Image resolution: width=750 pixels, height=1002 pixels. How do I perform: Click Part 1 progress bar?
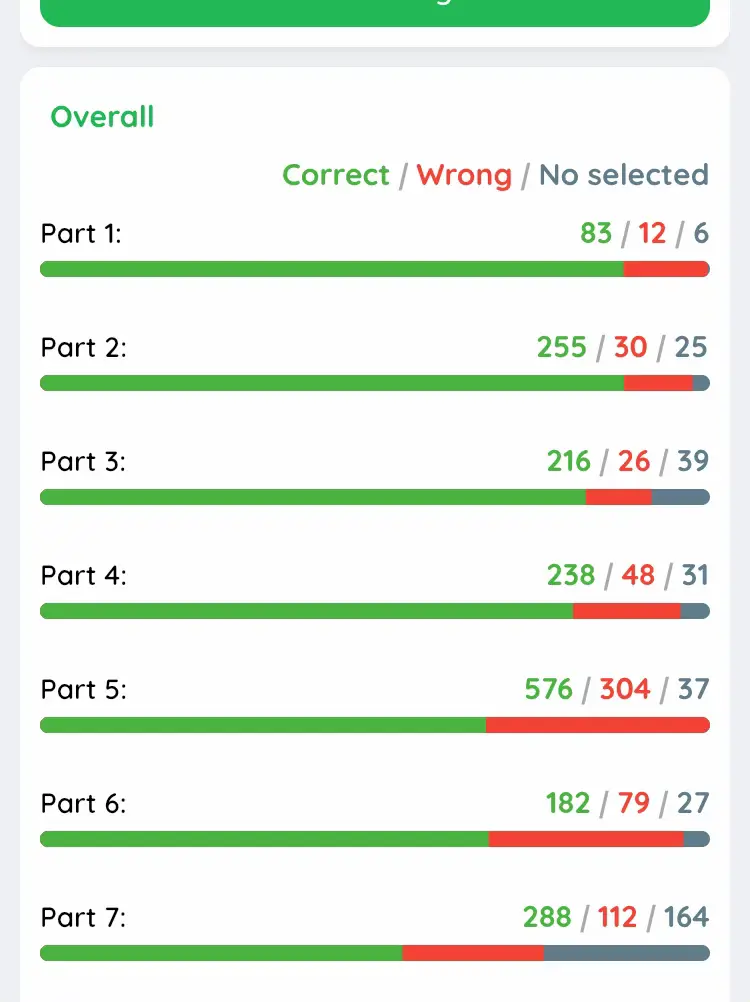[375, 268]
